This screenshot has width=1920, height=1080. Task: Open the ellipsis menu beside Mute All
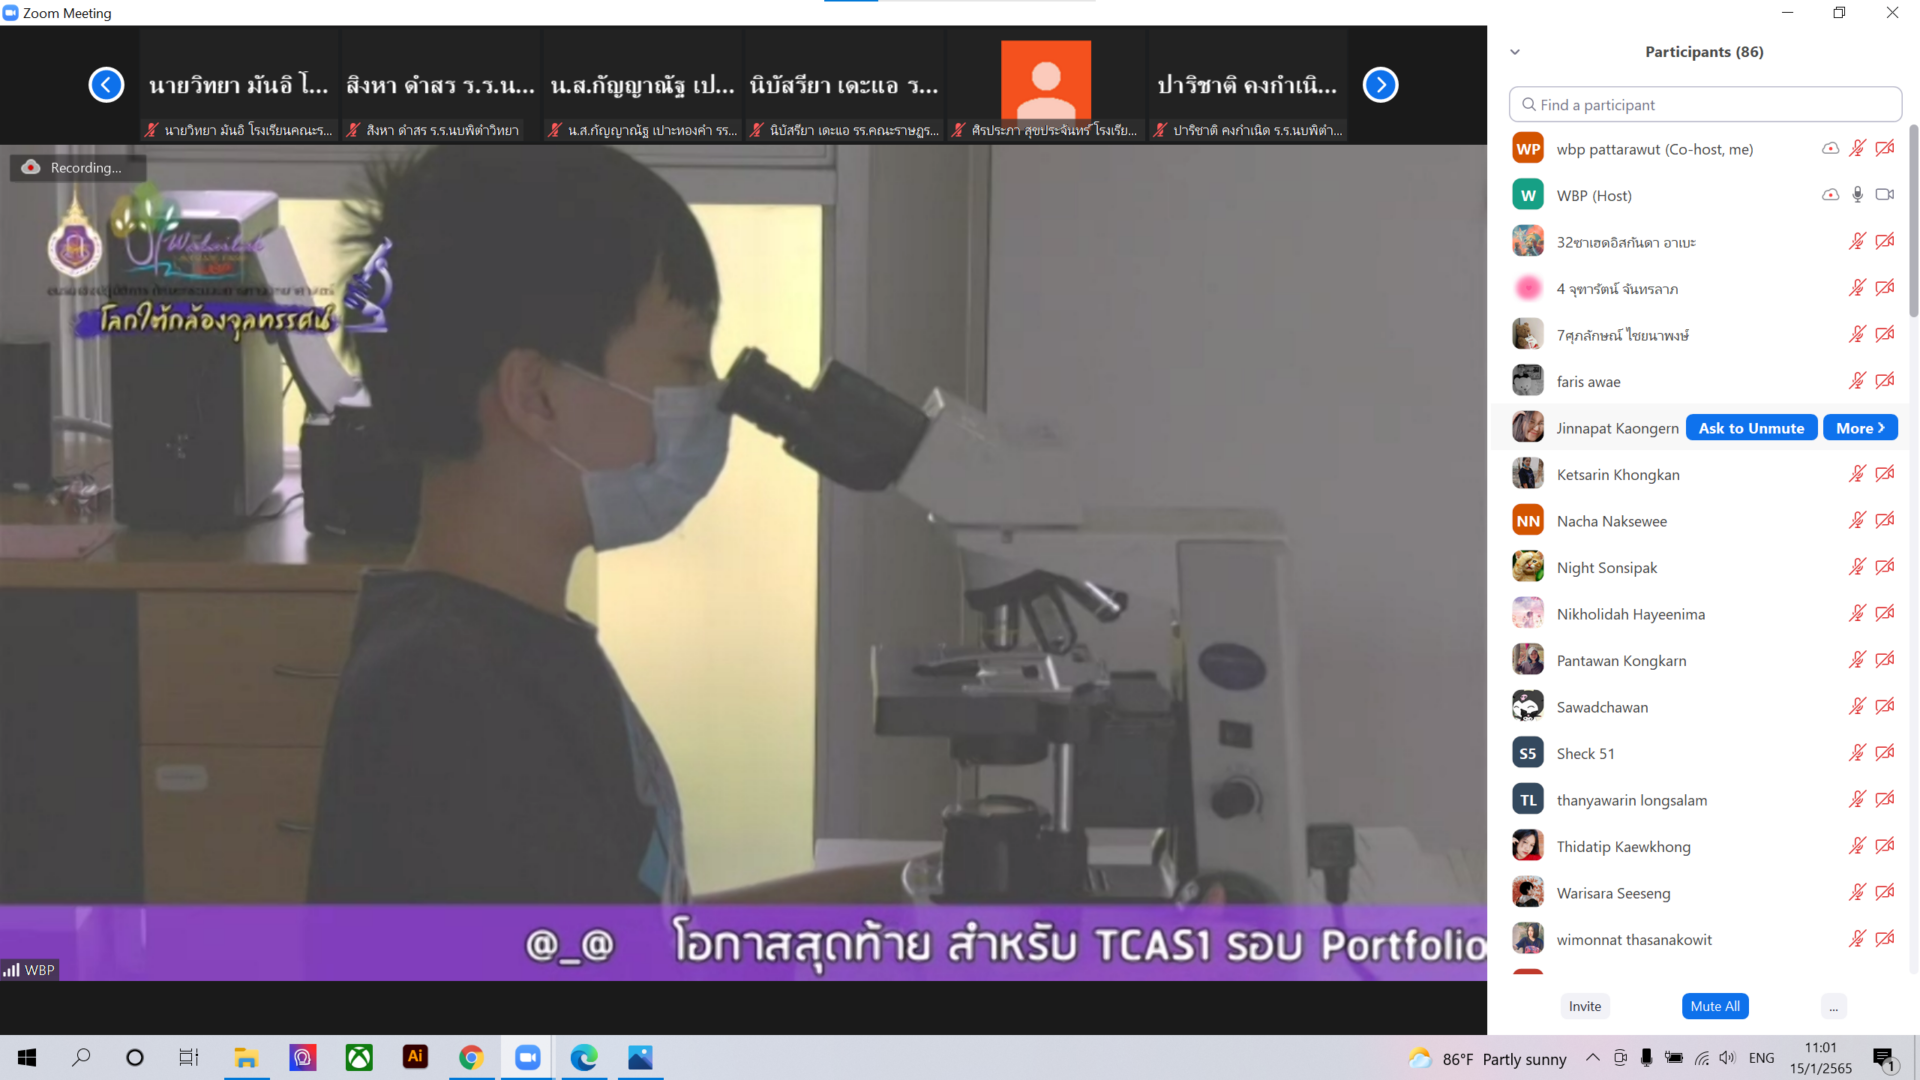[x=1833, y=1007]
